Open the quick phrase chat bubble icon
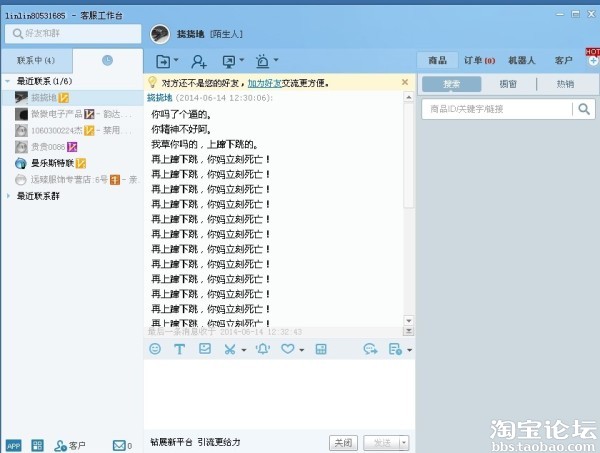This screenshot has width=600, height=453. pyautogui.click(x=370, y=349)
